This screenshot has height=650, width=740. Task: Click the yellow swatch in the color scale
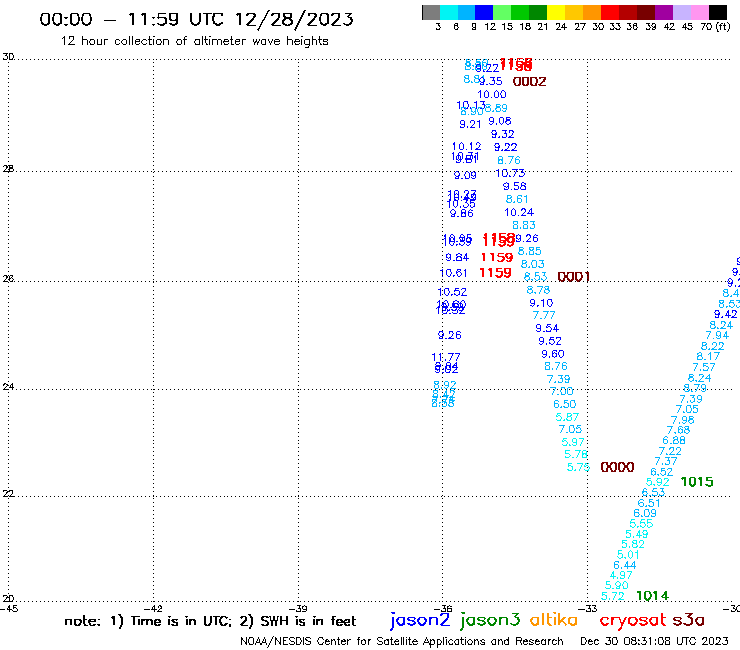point(556,12)
